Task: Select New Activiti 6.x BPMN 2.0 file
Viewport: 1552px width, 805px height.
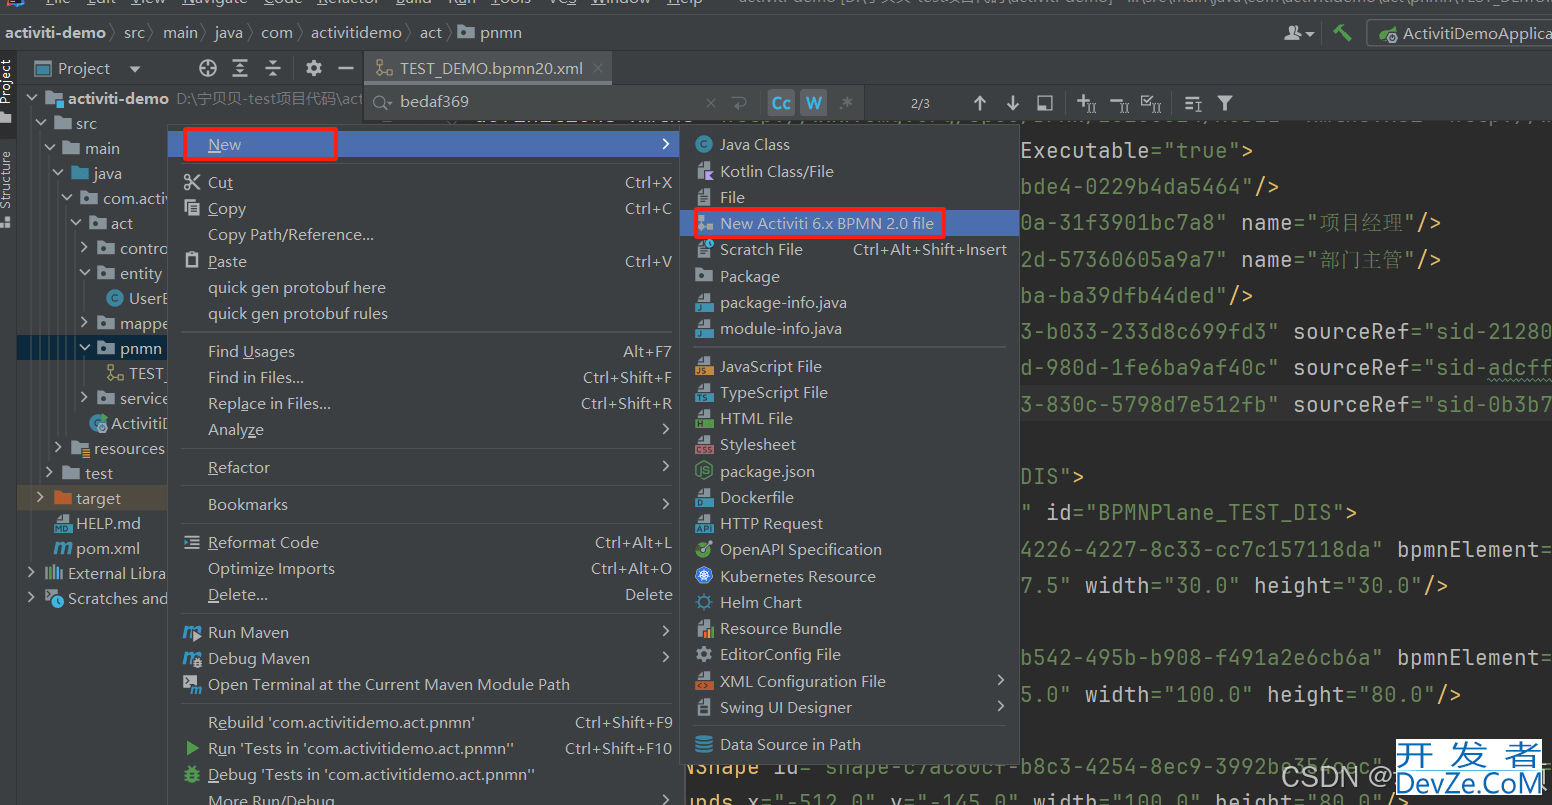Action: (850, 223)
